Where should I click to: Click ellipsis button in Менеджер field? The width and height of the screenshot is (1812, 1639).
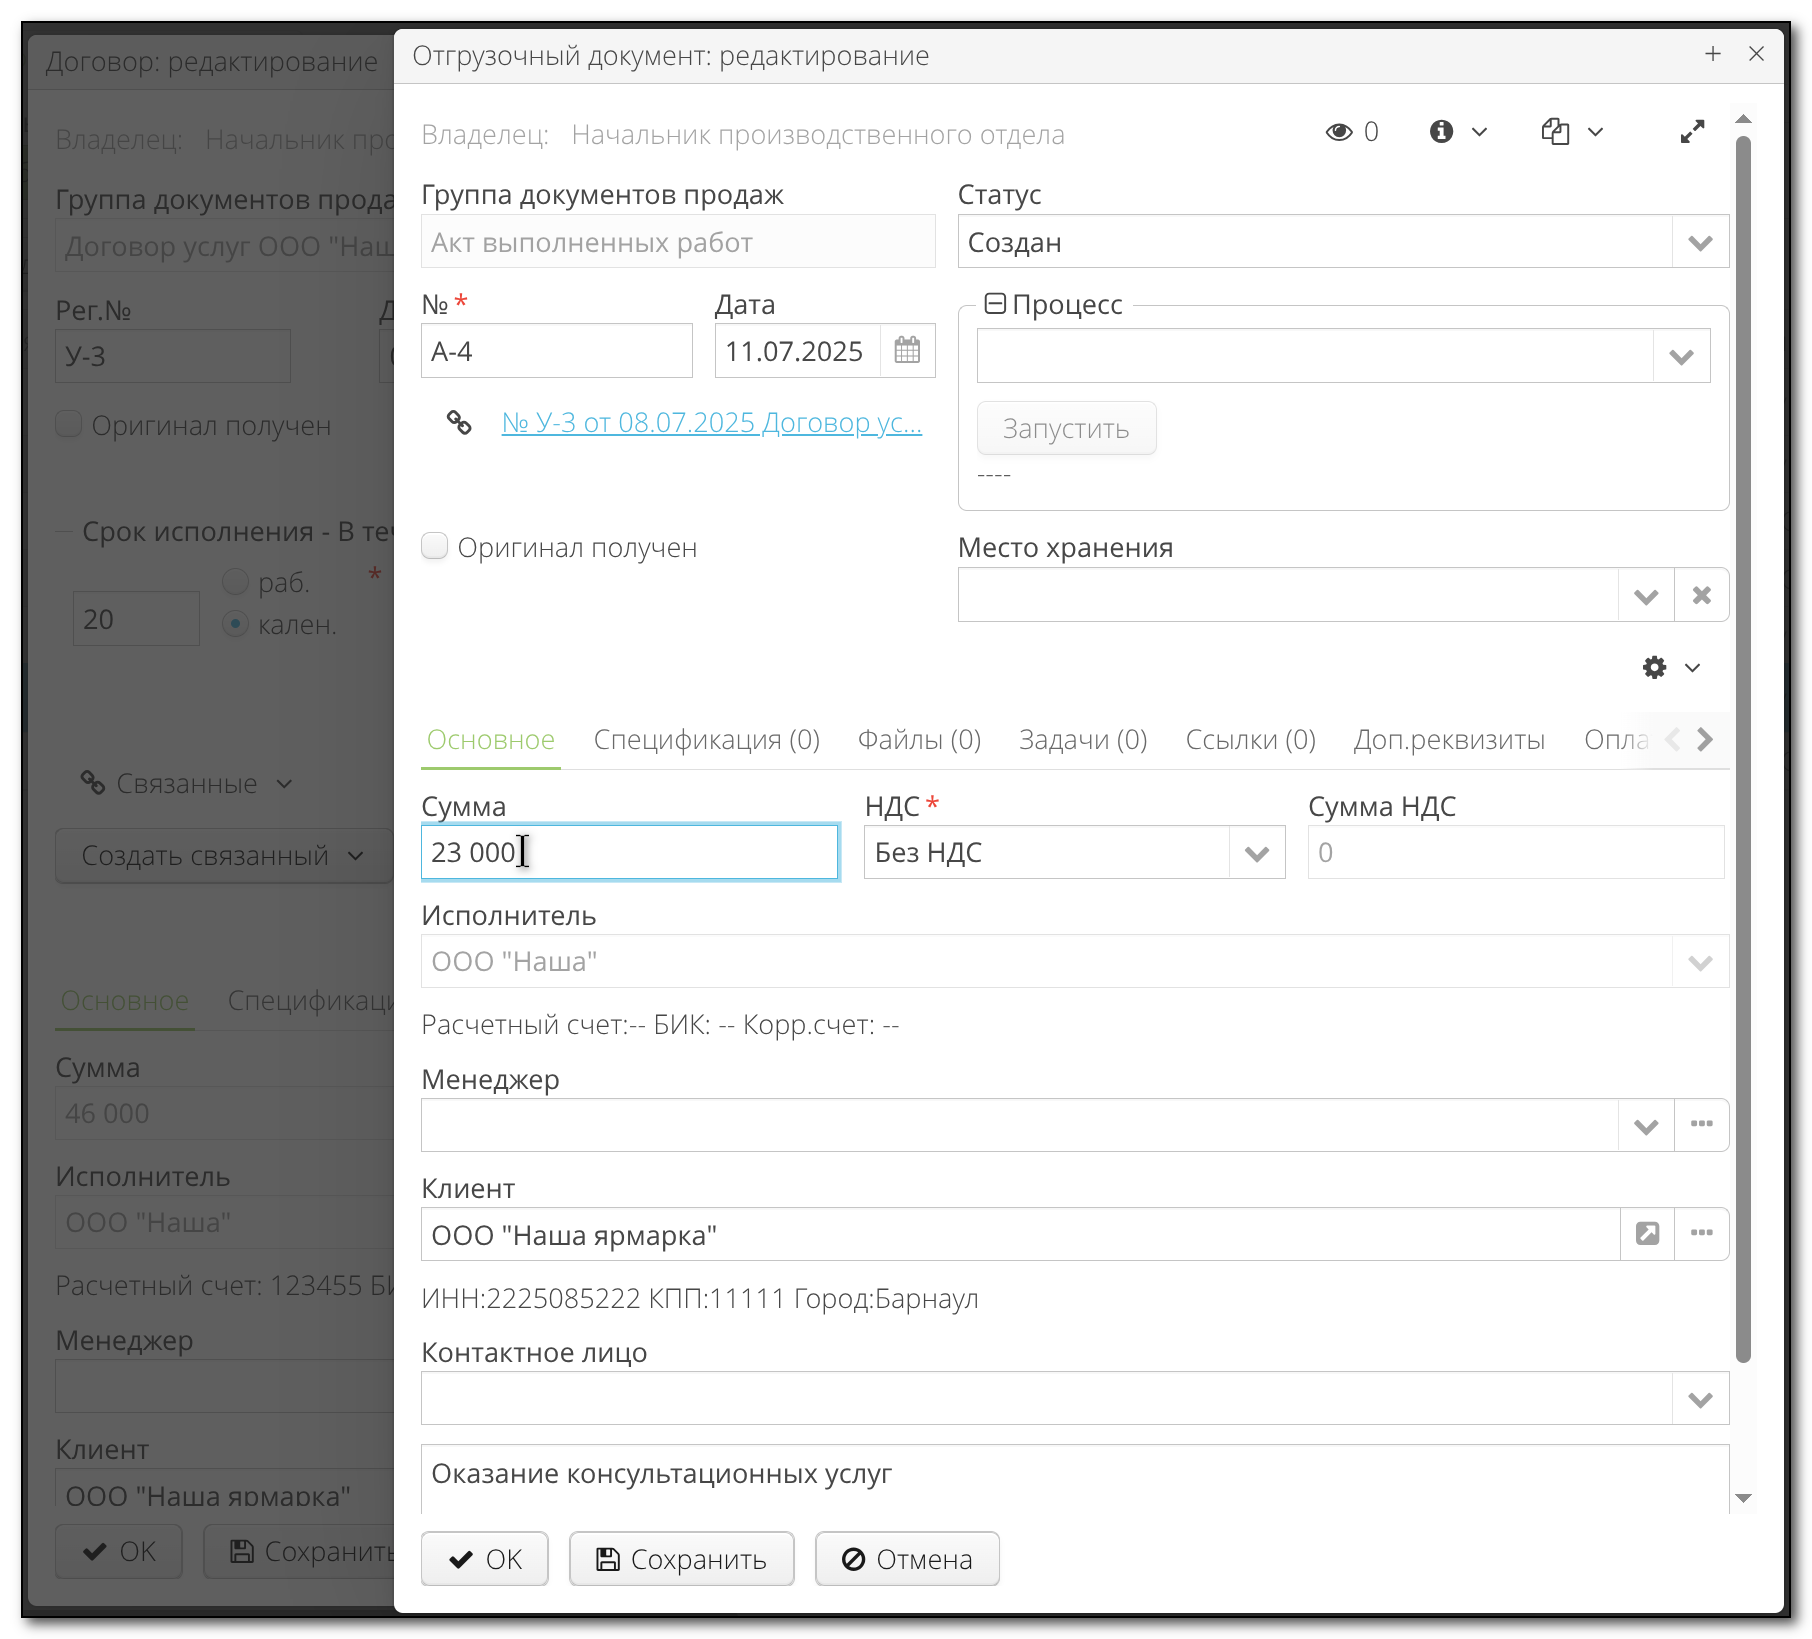tap(1701, 1125)
